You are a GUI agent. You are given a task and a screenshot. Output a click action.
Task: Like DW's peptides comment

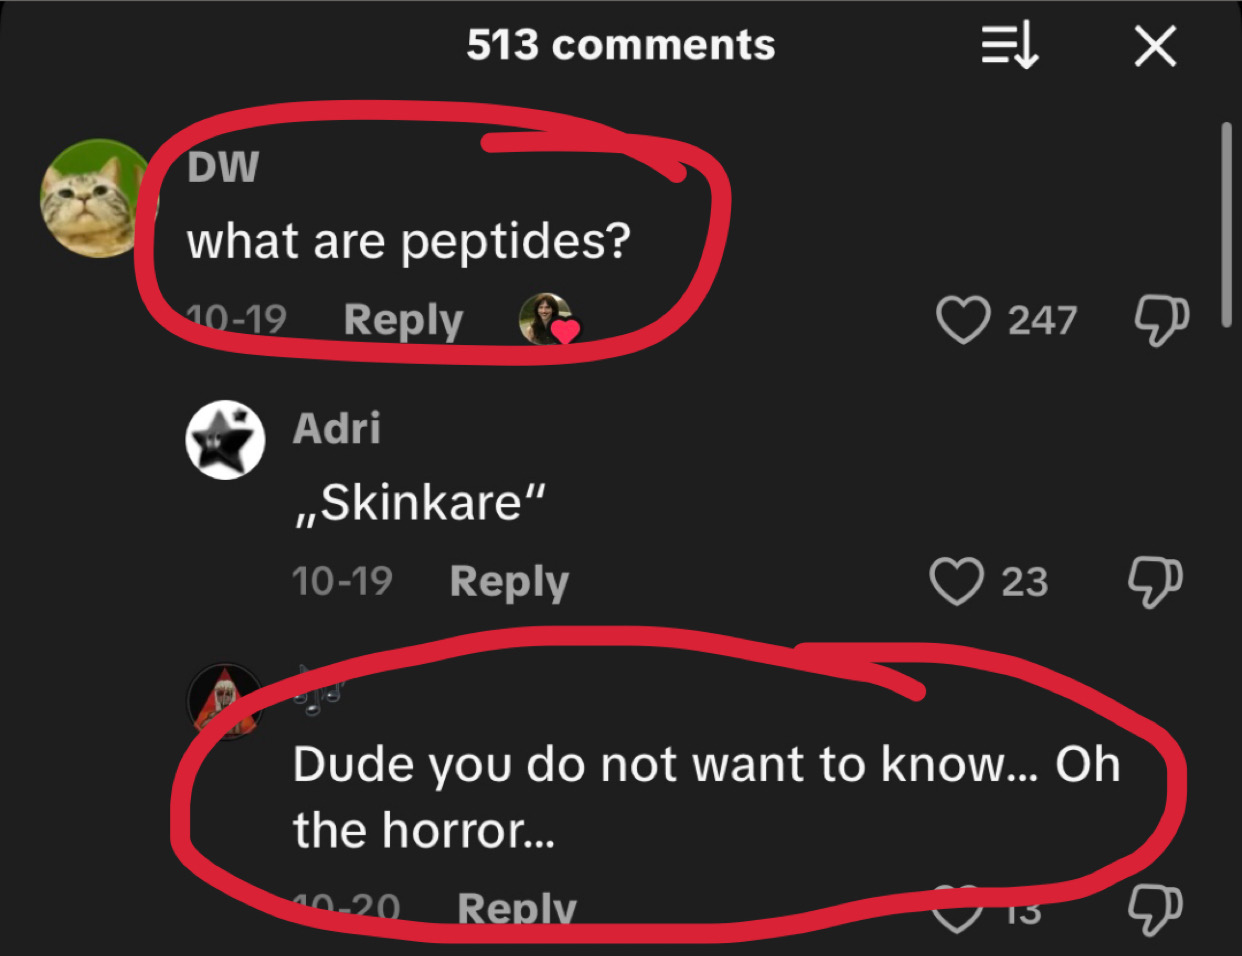pyautogui.click(x=963, y=320)
